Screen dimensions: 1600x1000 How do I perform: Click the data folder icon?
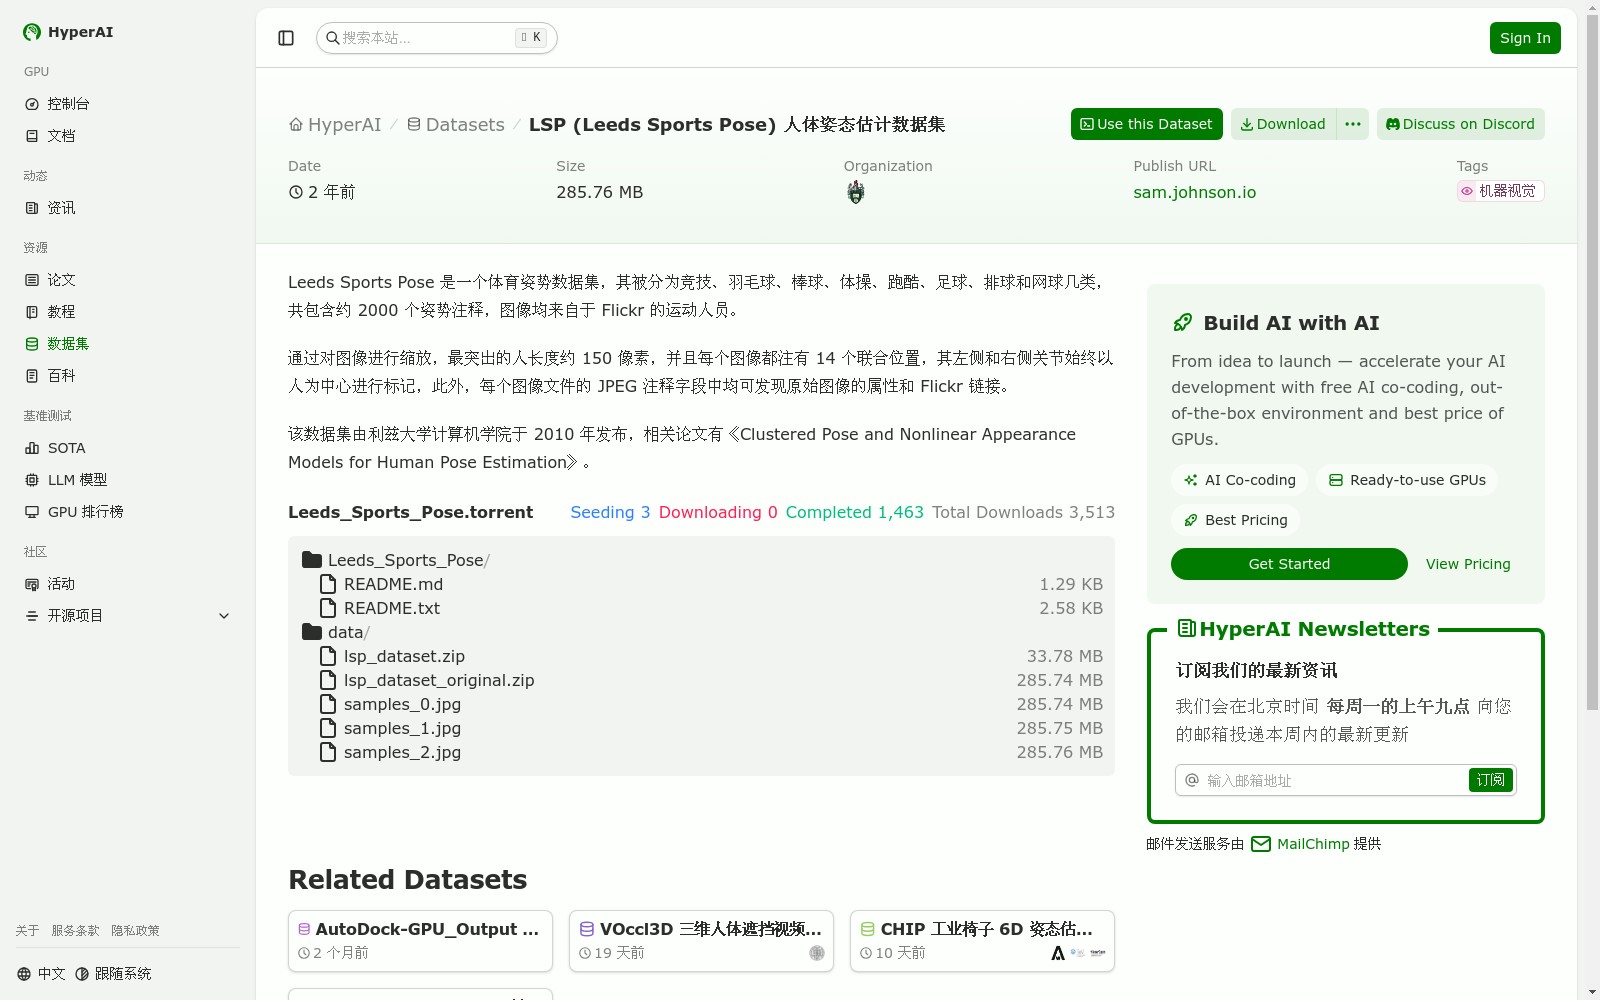tap(312, 632)
